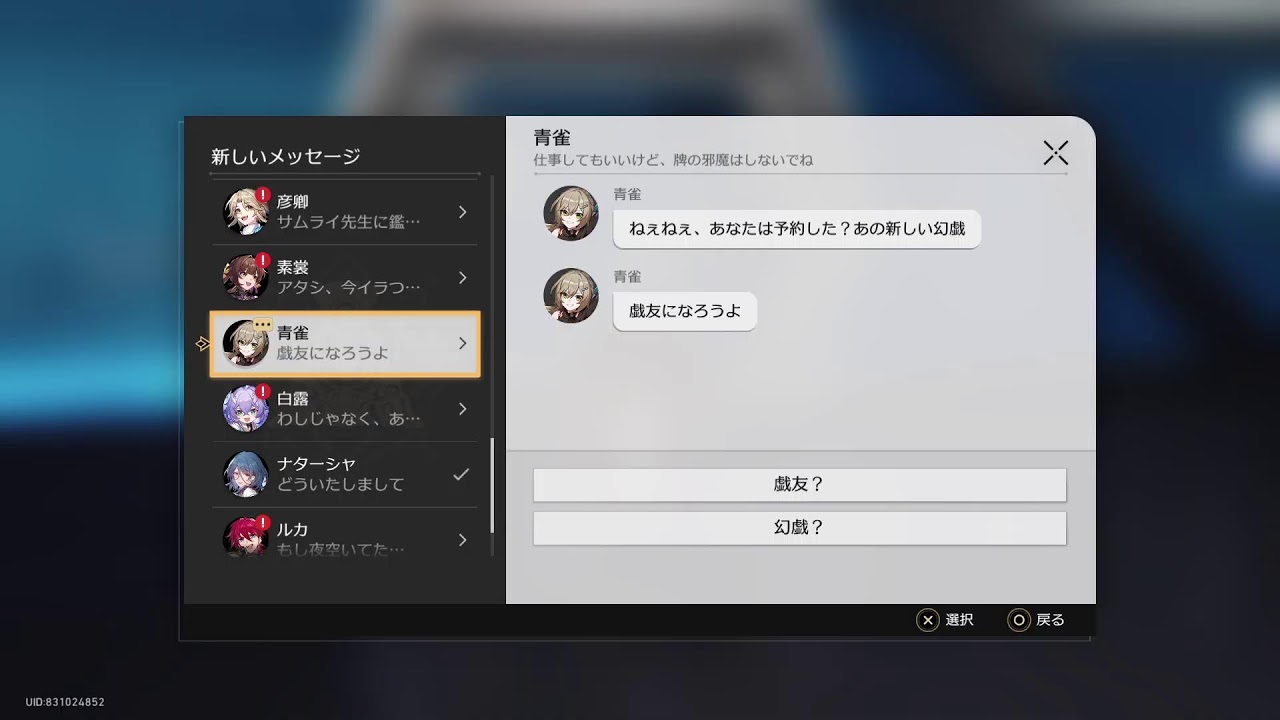Image resolution: width=1280 pixels, height=720 pixels.
Task: Click UID:831024852 text
Action: [65, 702]
